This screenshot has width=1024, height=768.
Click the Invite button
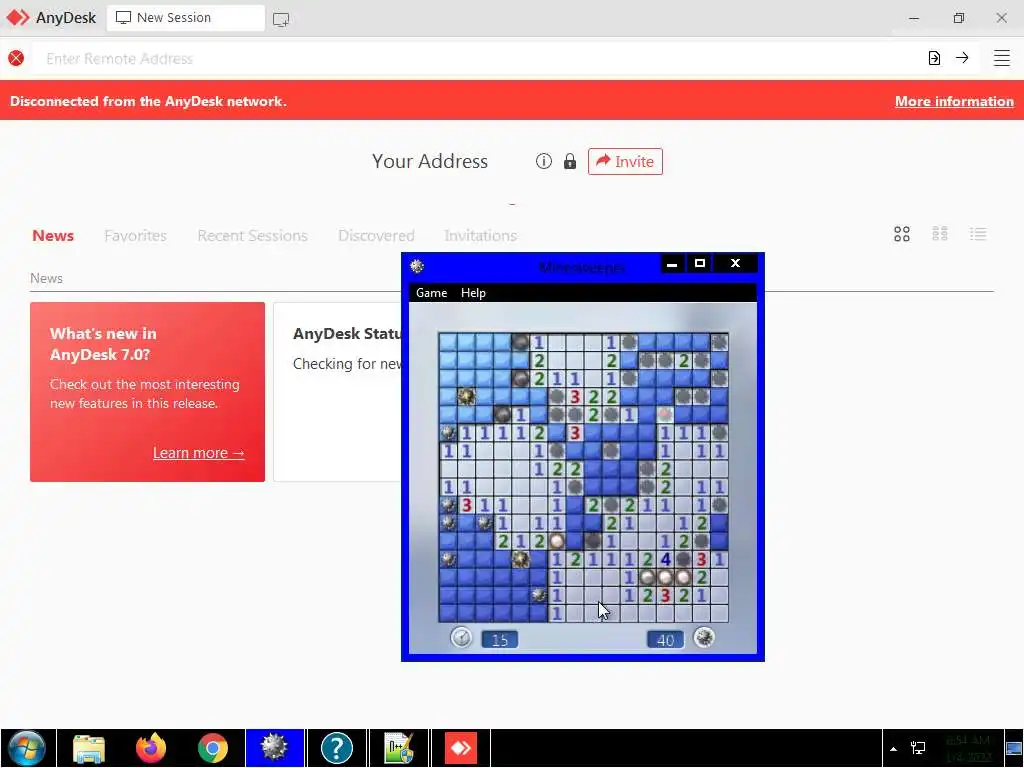pyautogui.click(x=625, y=161)
